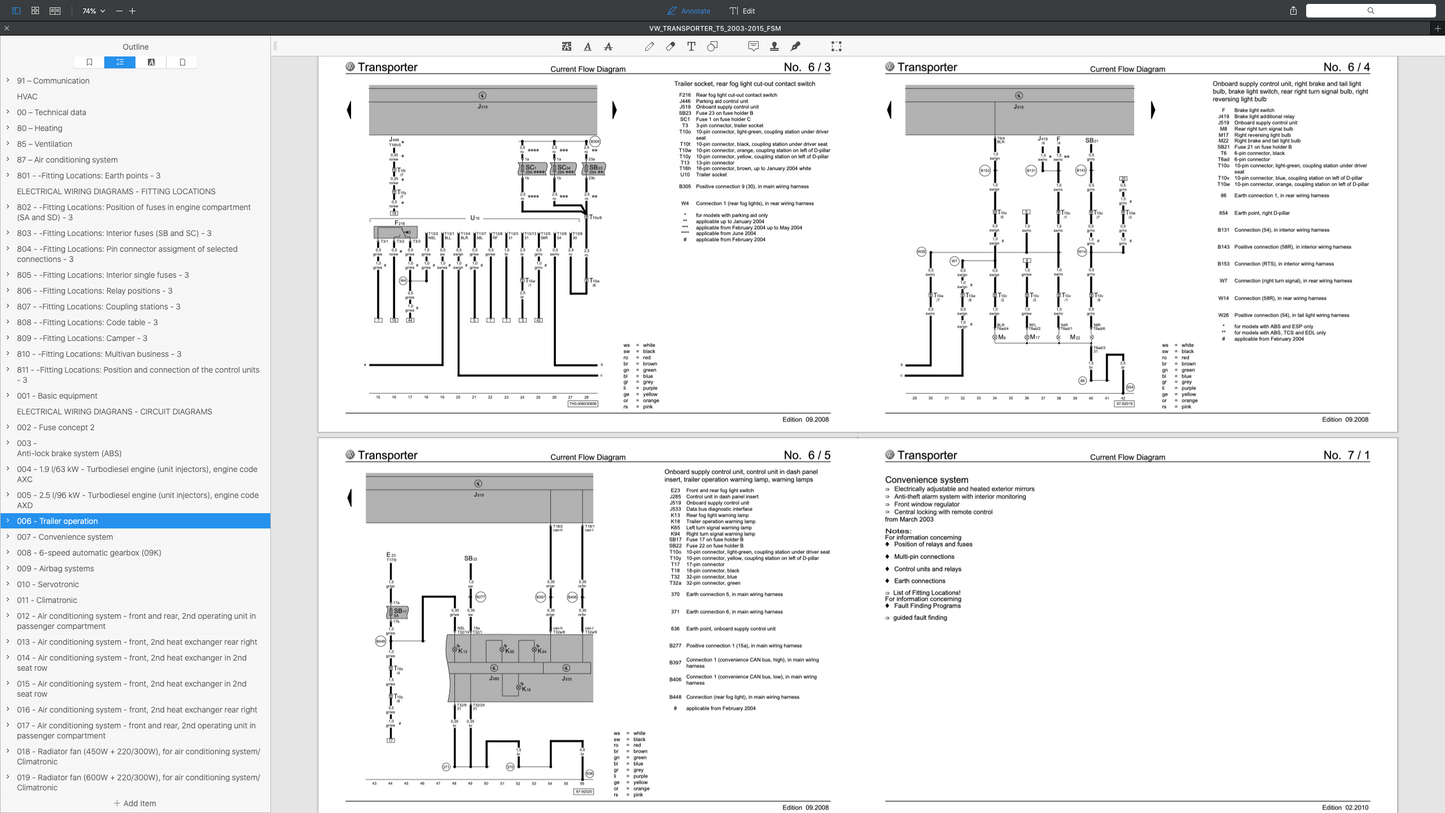Expand the '006 - Trailer operation' entry
1445x813 pixels.
point(8,521)
